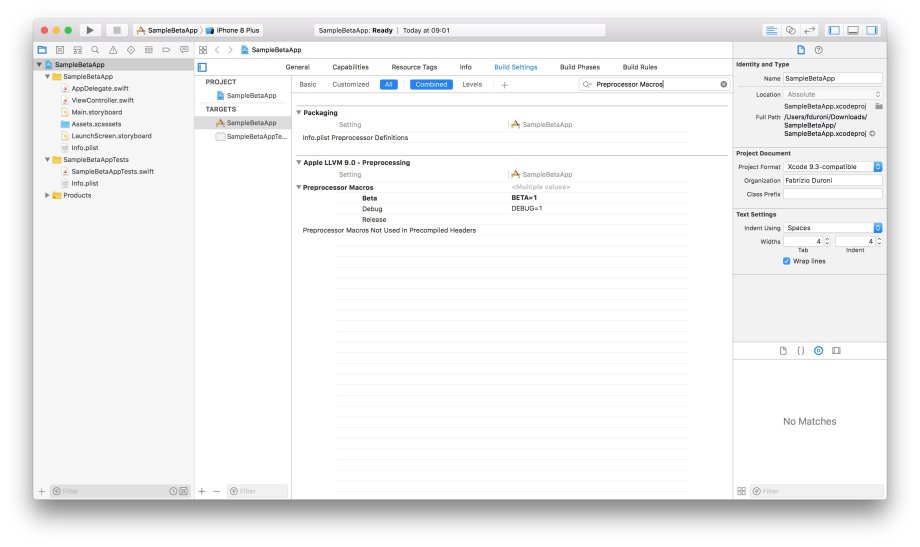920x547 pixels.
Task: Collapse the SampleBetaAppTests group
Action: 48,160
